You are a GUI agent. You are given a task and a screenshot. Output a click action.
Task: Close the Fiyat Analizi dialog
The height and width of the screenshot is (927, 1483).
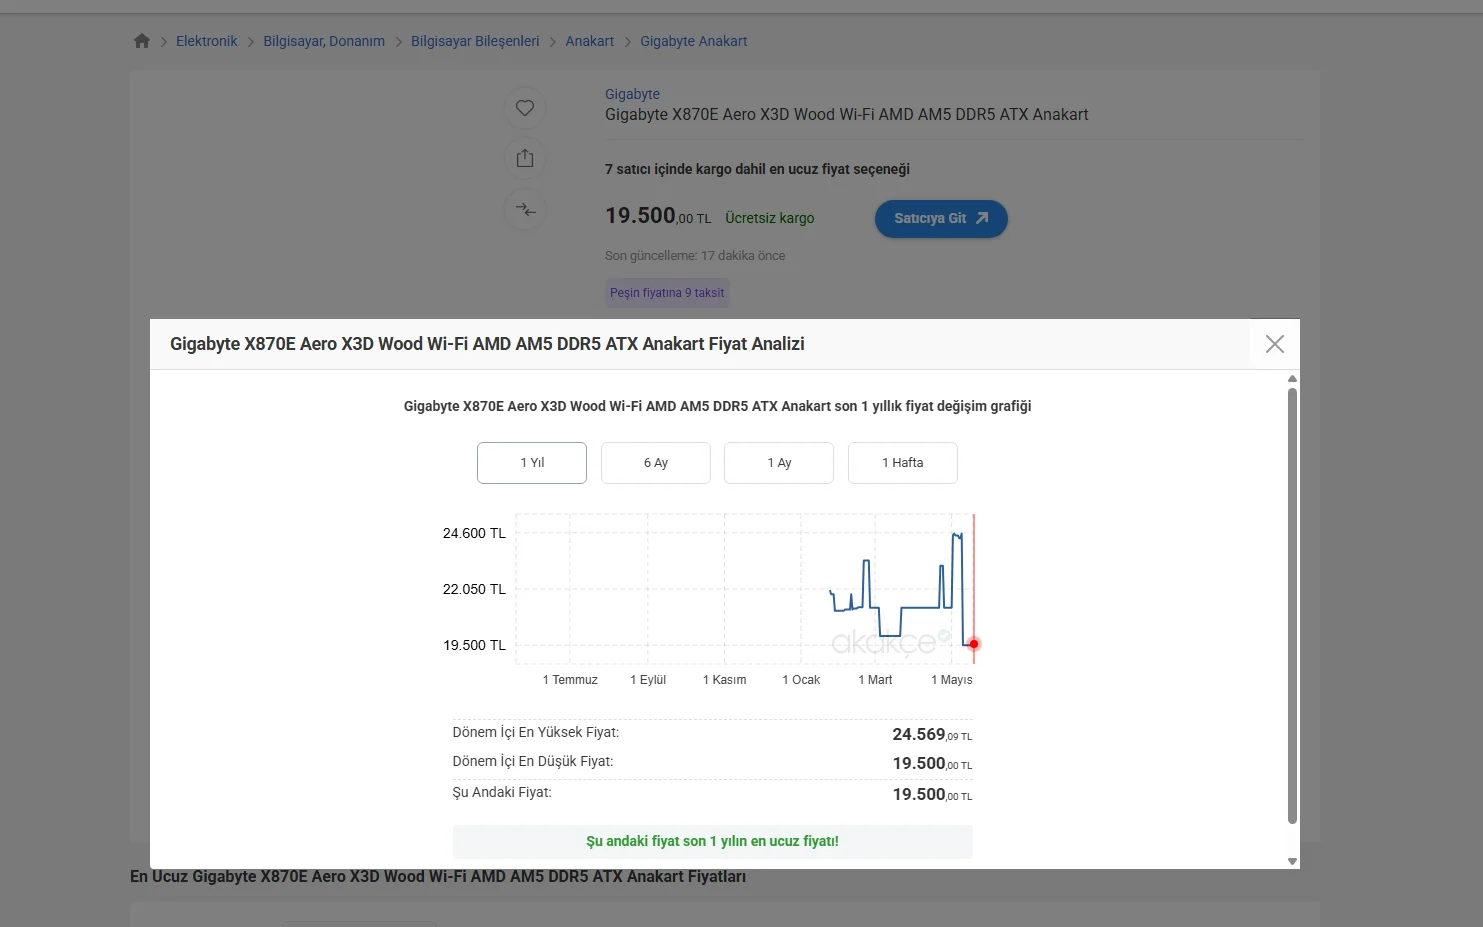tap(1274, 344)
